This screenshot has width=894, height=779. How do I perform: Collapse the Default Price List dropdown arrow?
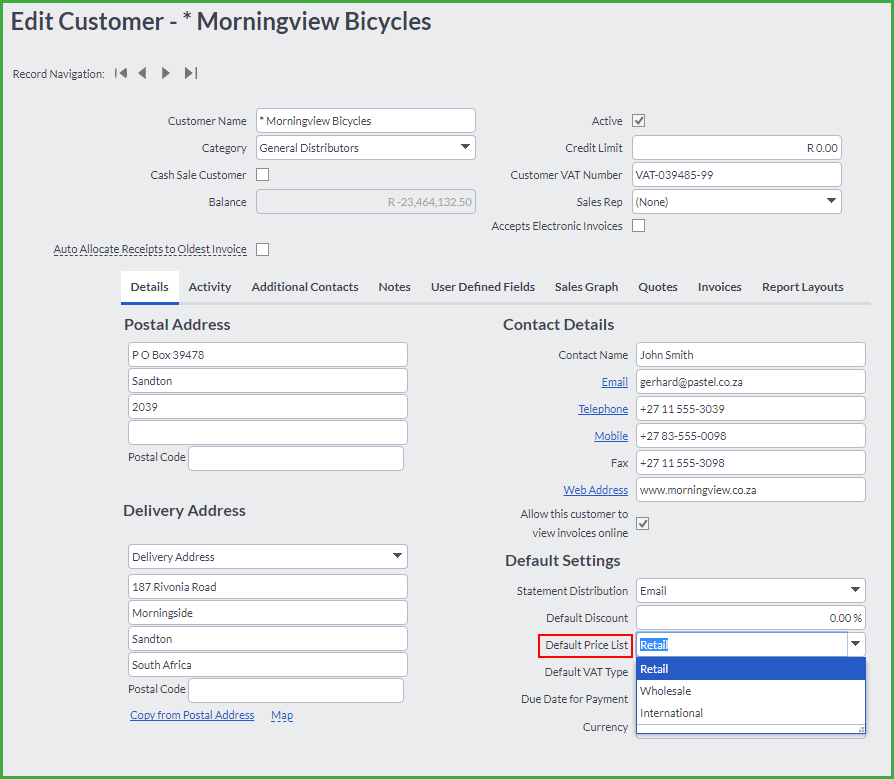click(x=856, y=644)
